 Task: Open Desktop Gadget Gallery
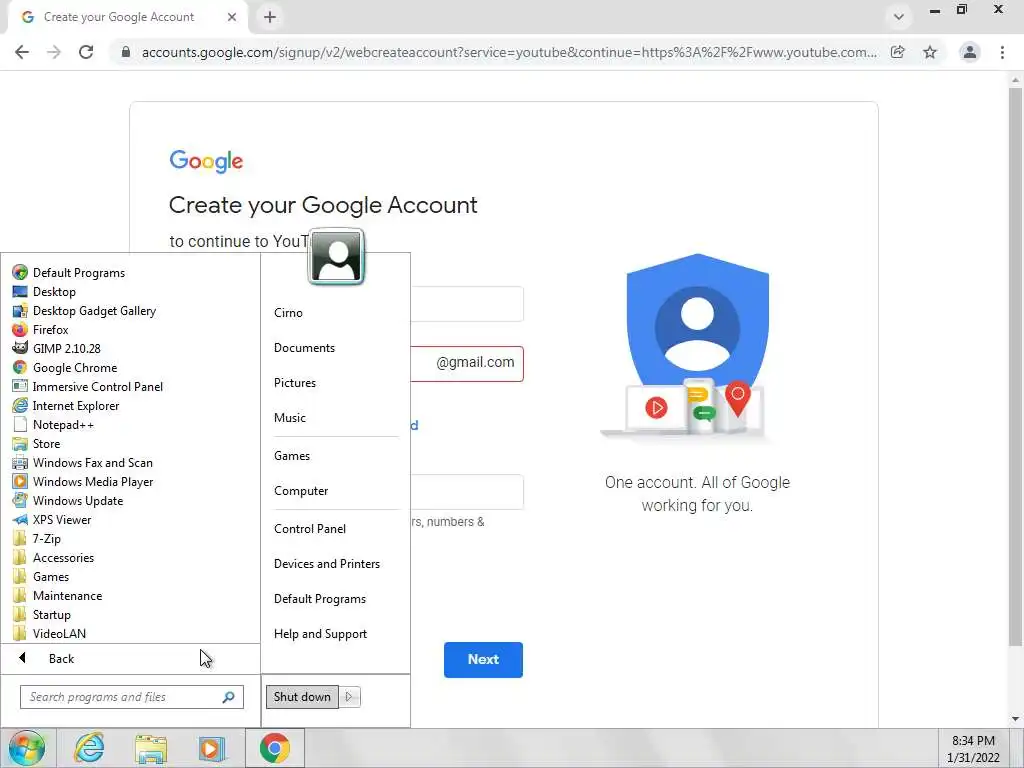(84, 310)
